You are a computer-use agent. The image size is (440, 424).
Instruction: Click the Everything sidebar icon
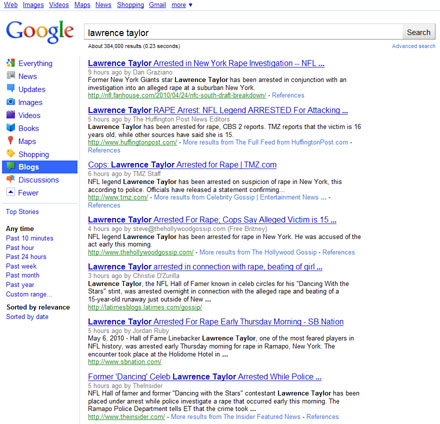coord(11,63)
